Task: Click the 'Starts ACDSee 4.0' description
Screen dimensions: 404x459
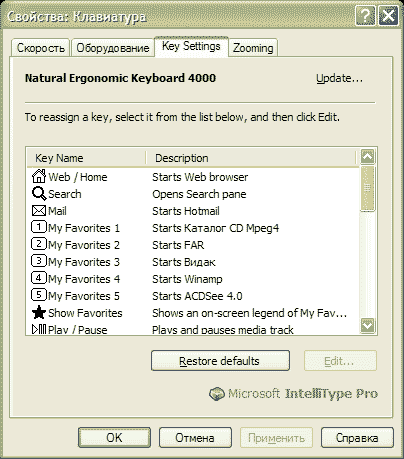Action: click(197, 296)
